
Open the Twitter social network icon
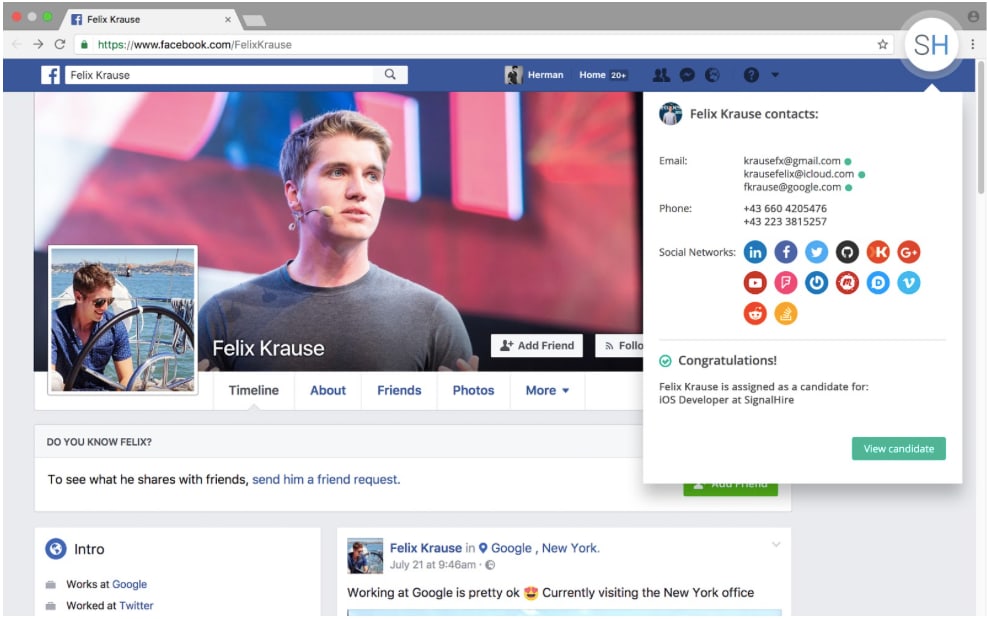(x=816, y=252)
